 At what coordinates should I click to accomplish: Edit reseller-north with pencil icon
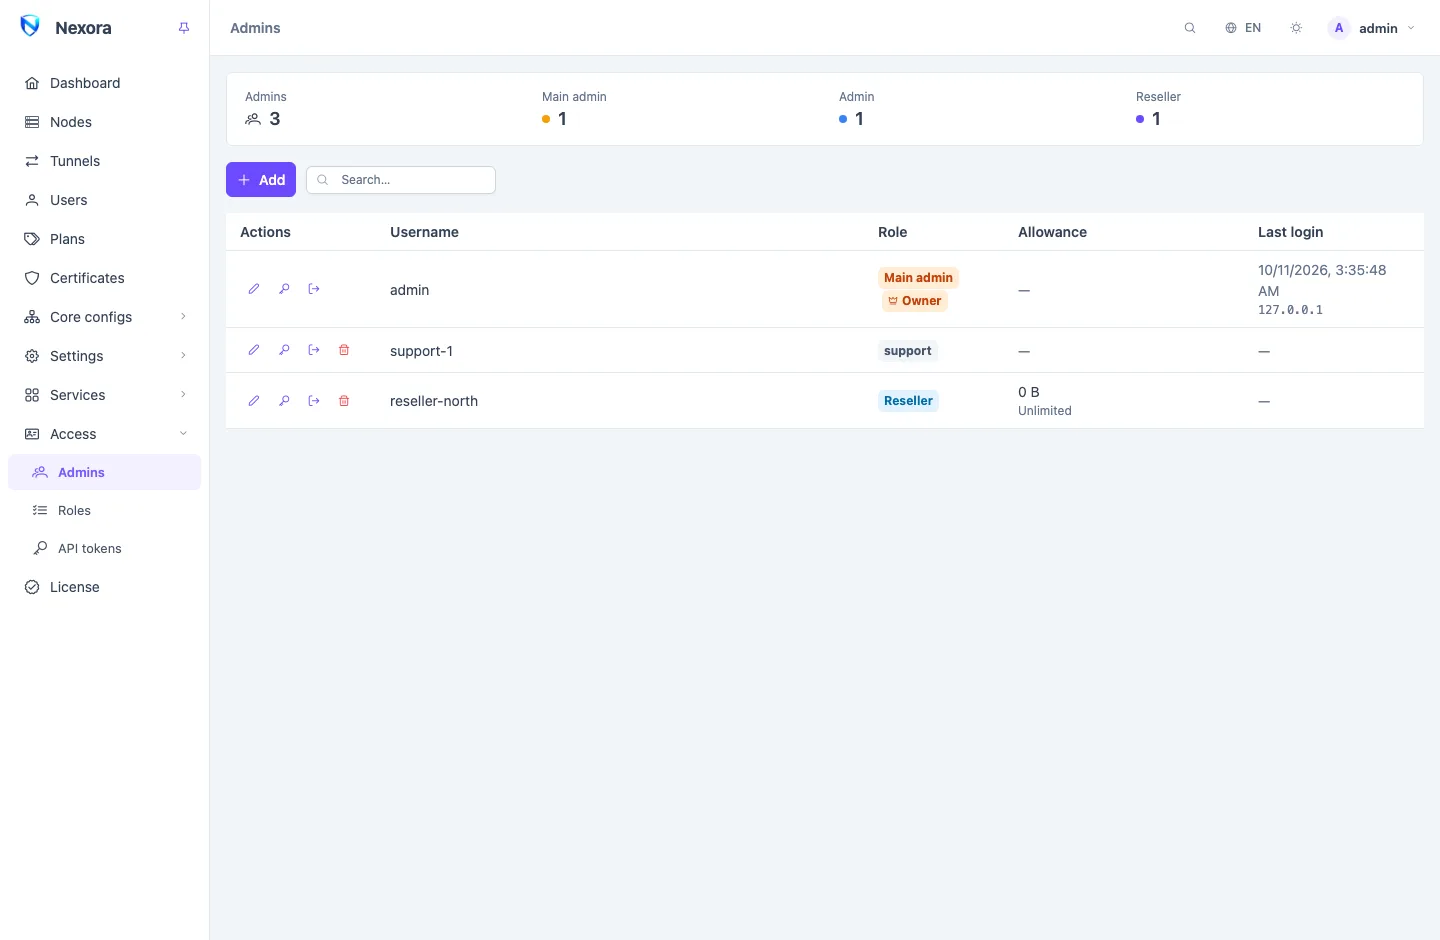[x=254, y=401]
